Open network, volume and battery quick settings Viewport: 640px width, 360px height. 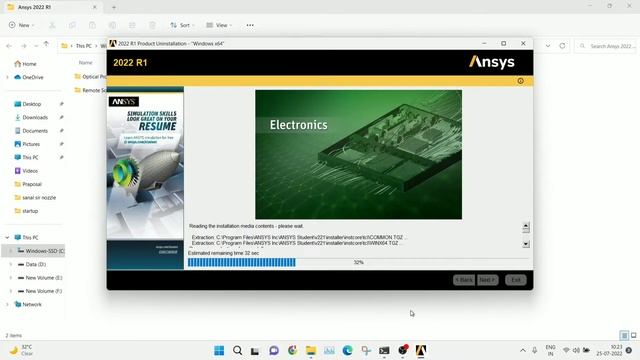pyautogui.click(x=576, y=350)
